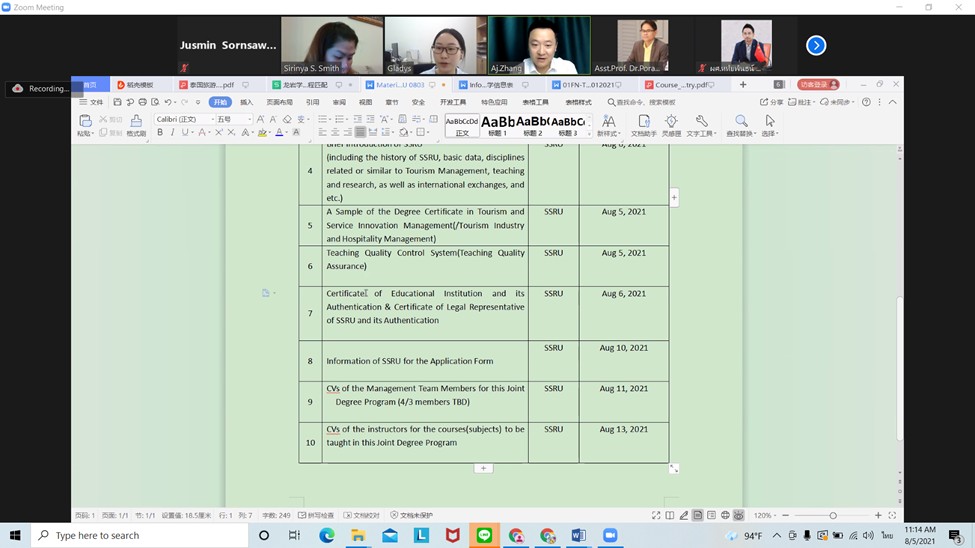The width and height of the screenshot is (975, 548).
Task: Expand the zoom percentage 120% menu
Action: (764, 516)
